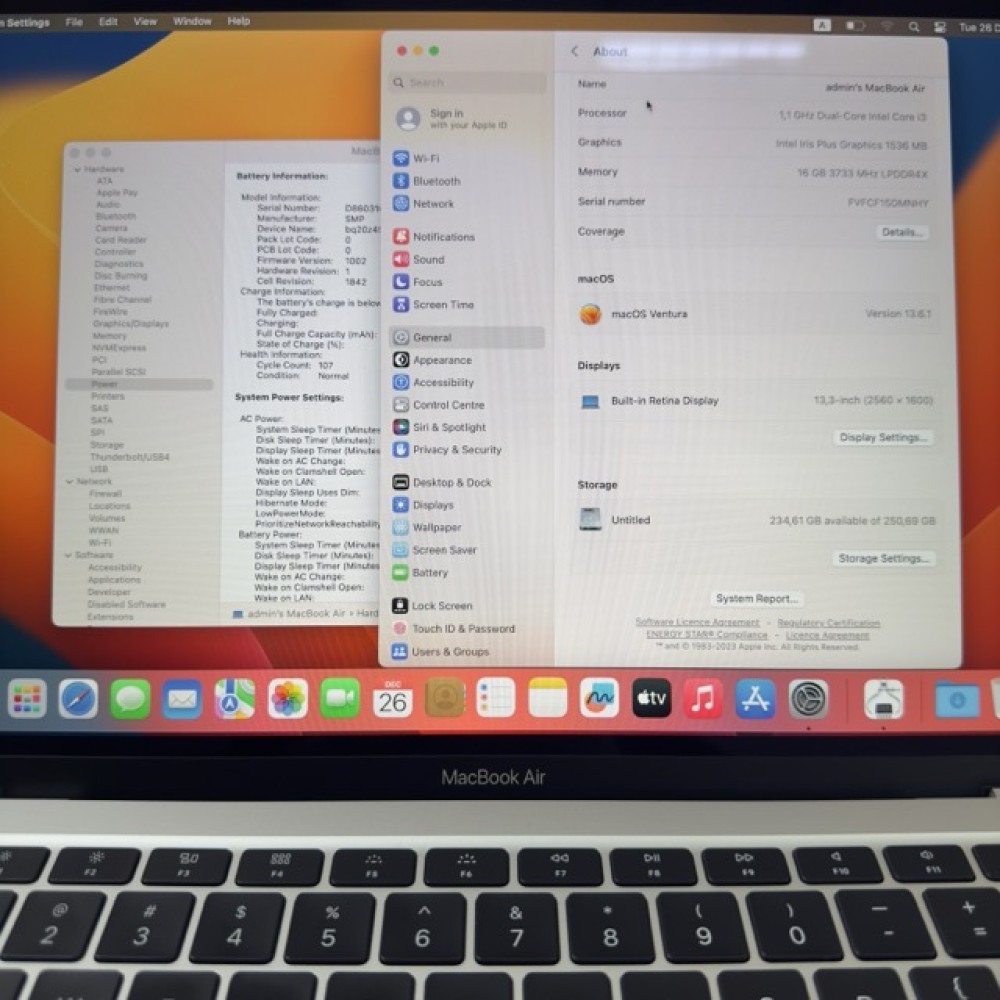Open Calendar showing 26 in Dock

[392, 699]
